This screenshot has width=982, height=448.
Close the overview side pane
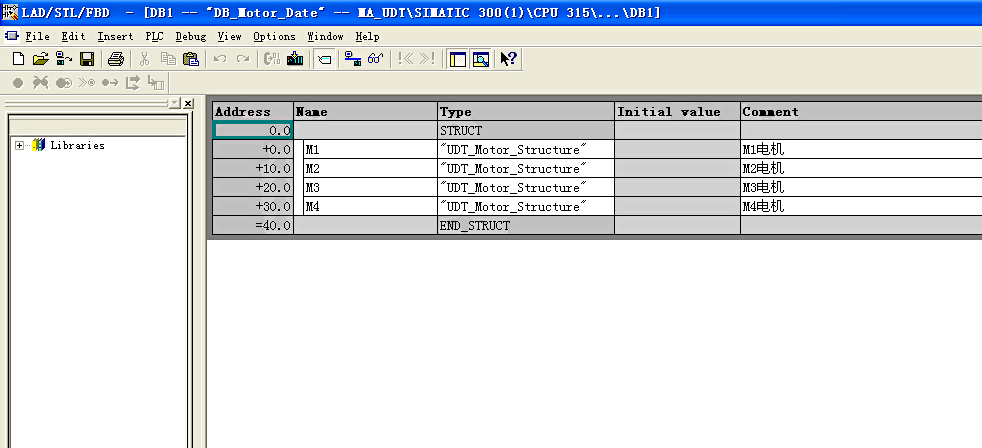coord(188,103)
